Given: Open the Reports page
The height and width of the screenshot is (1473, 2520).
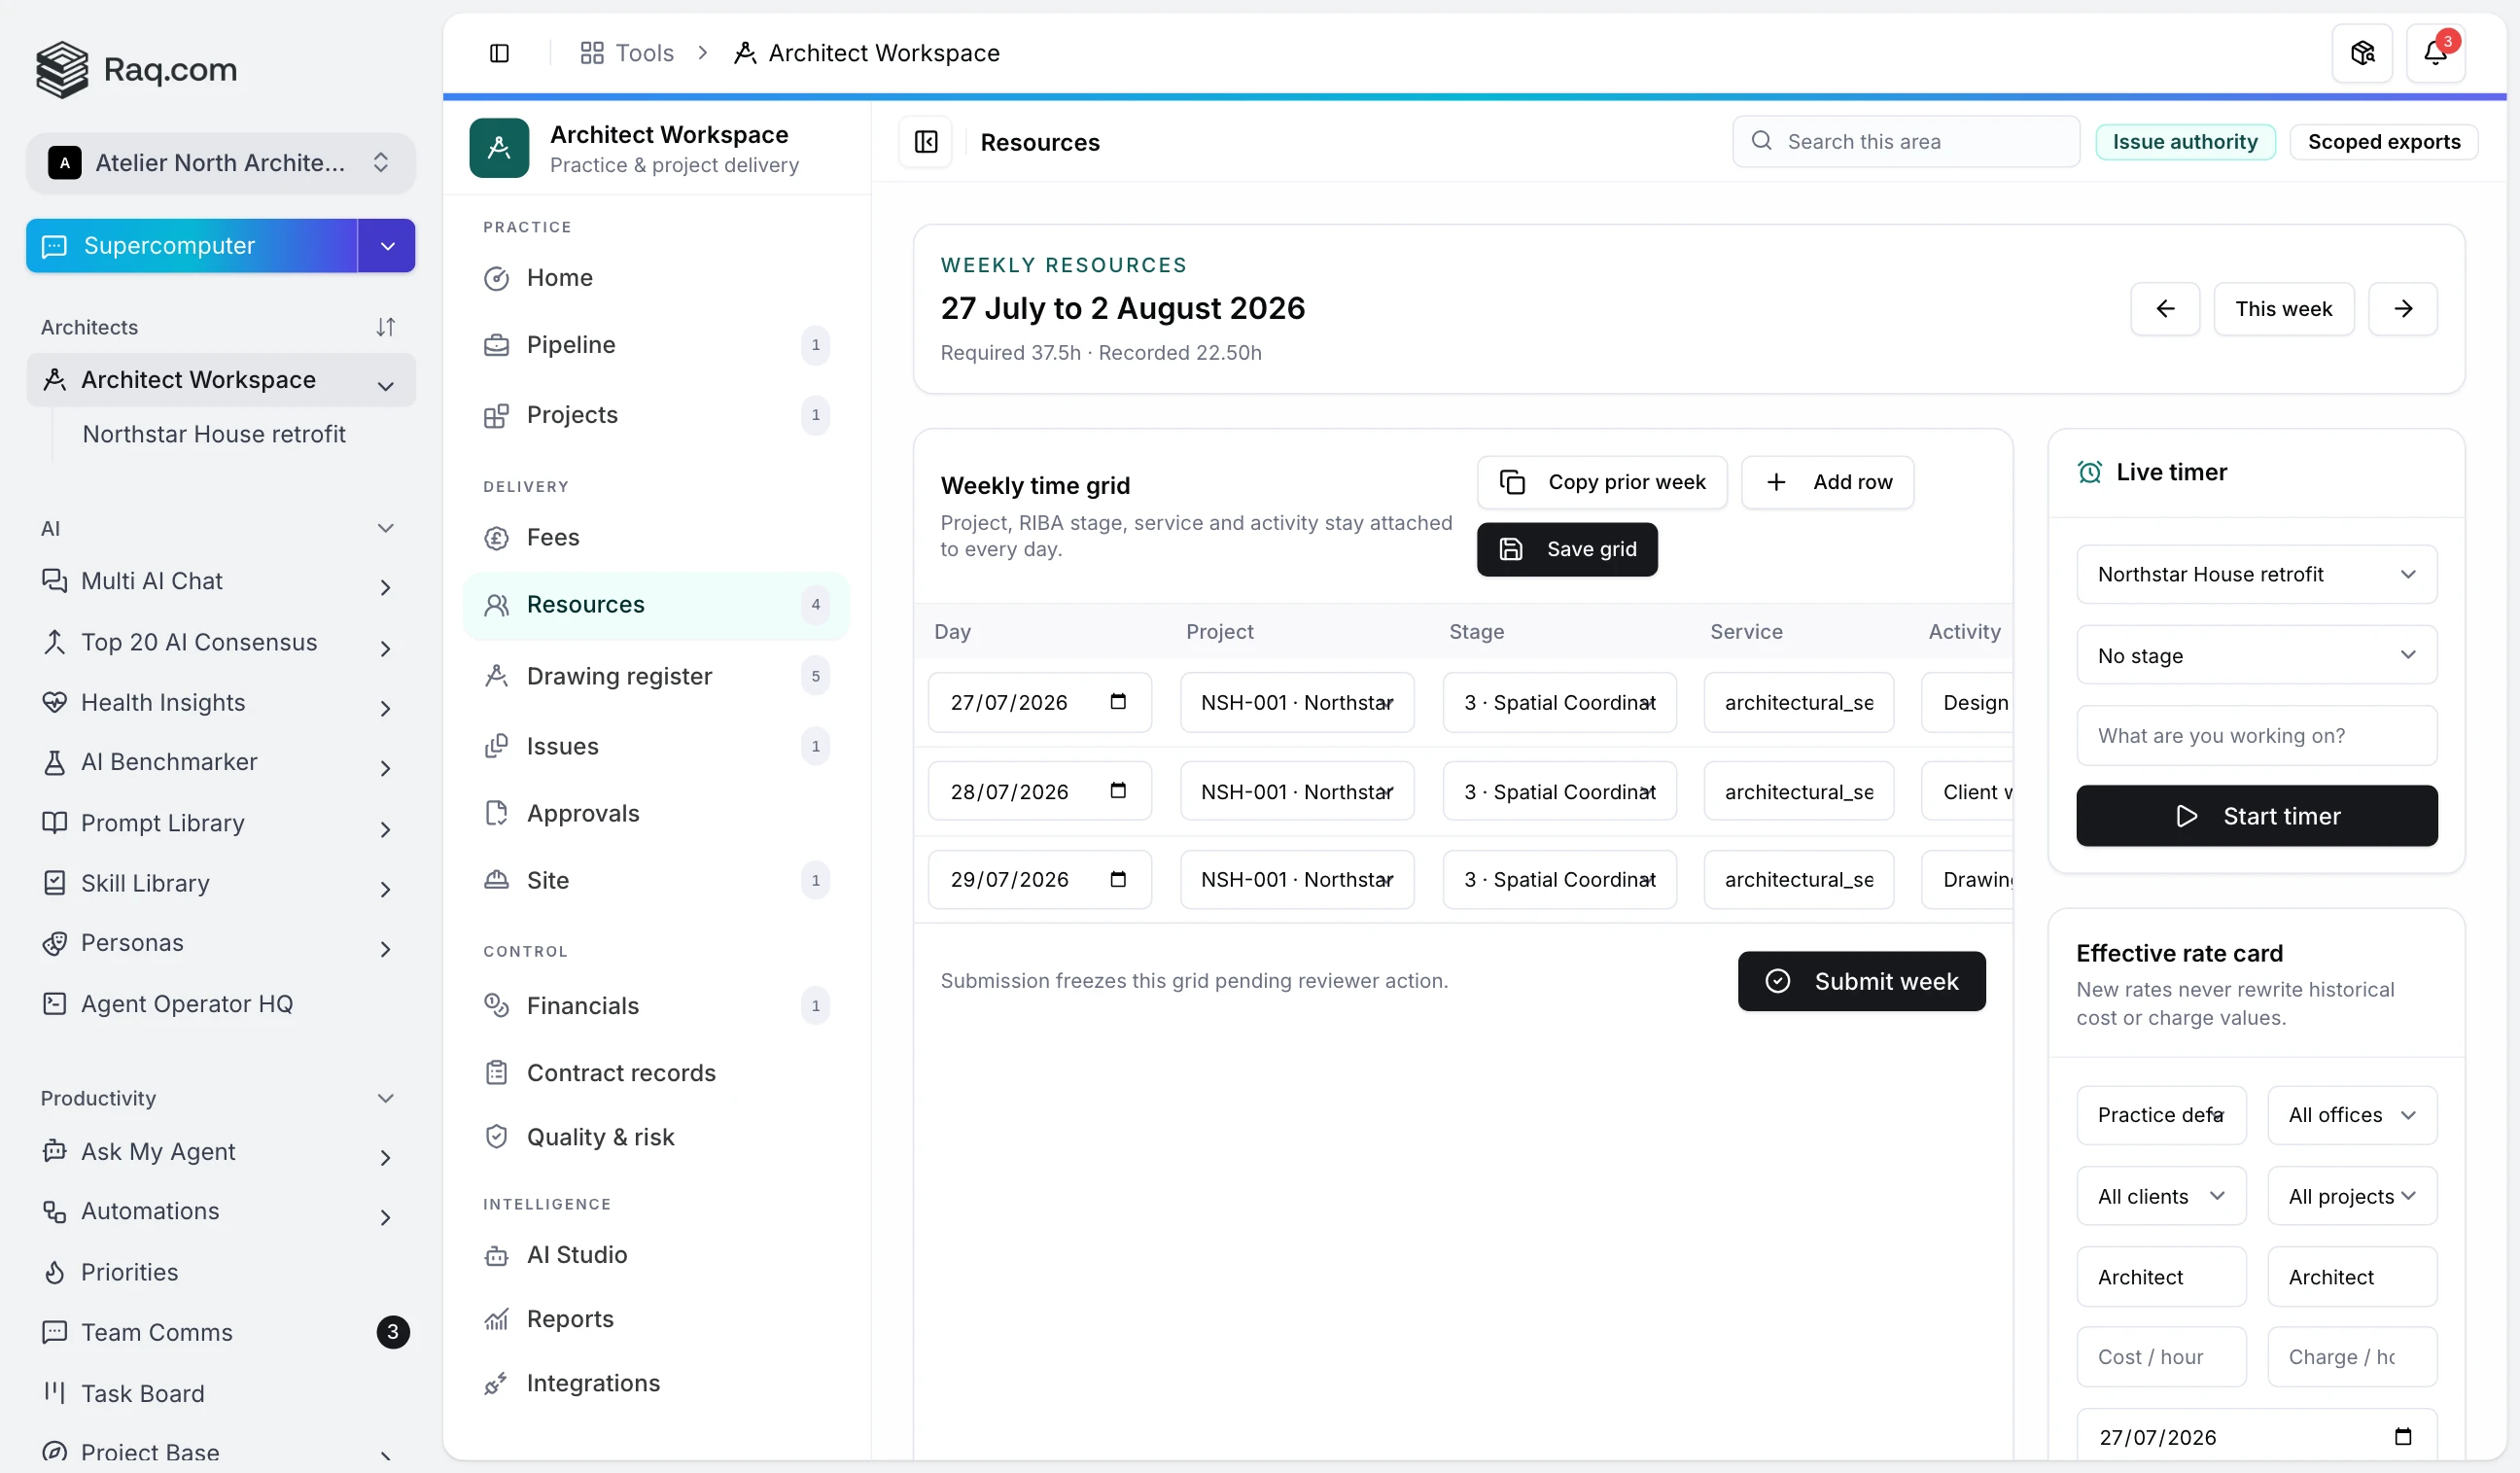Looking at the screenshot, I should 657,1319.
